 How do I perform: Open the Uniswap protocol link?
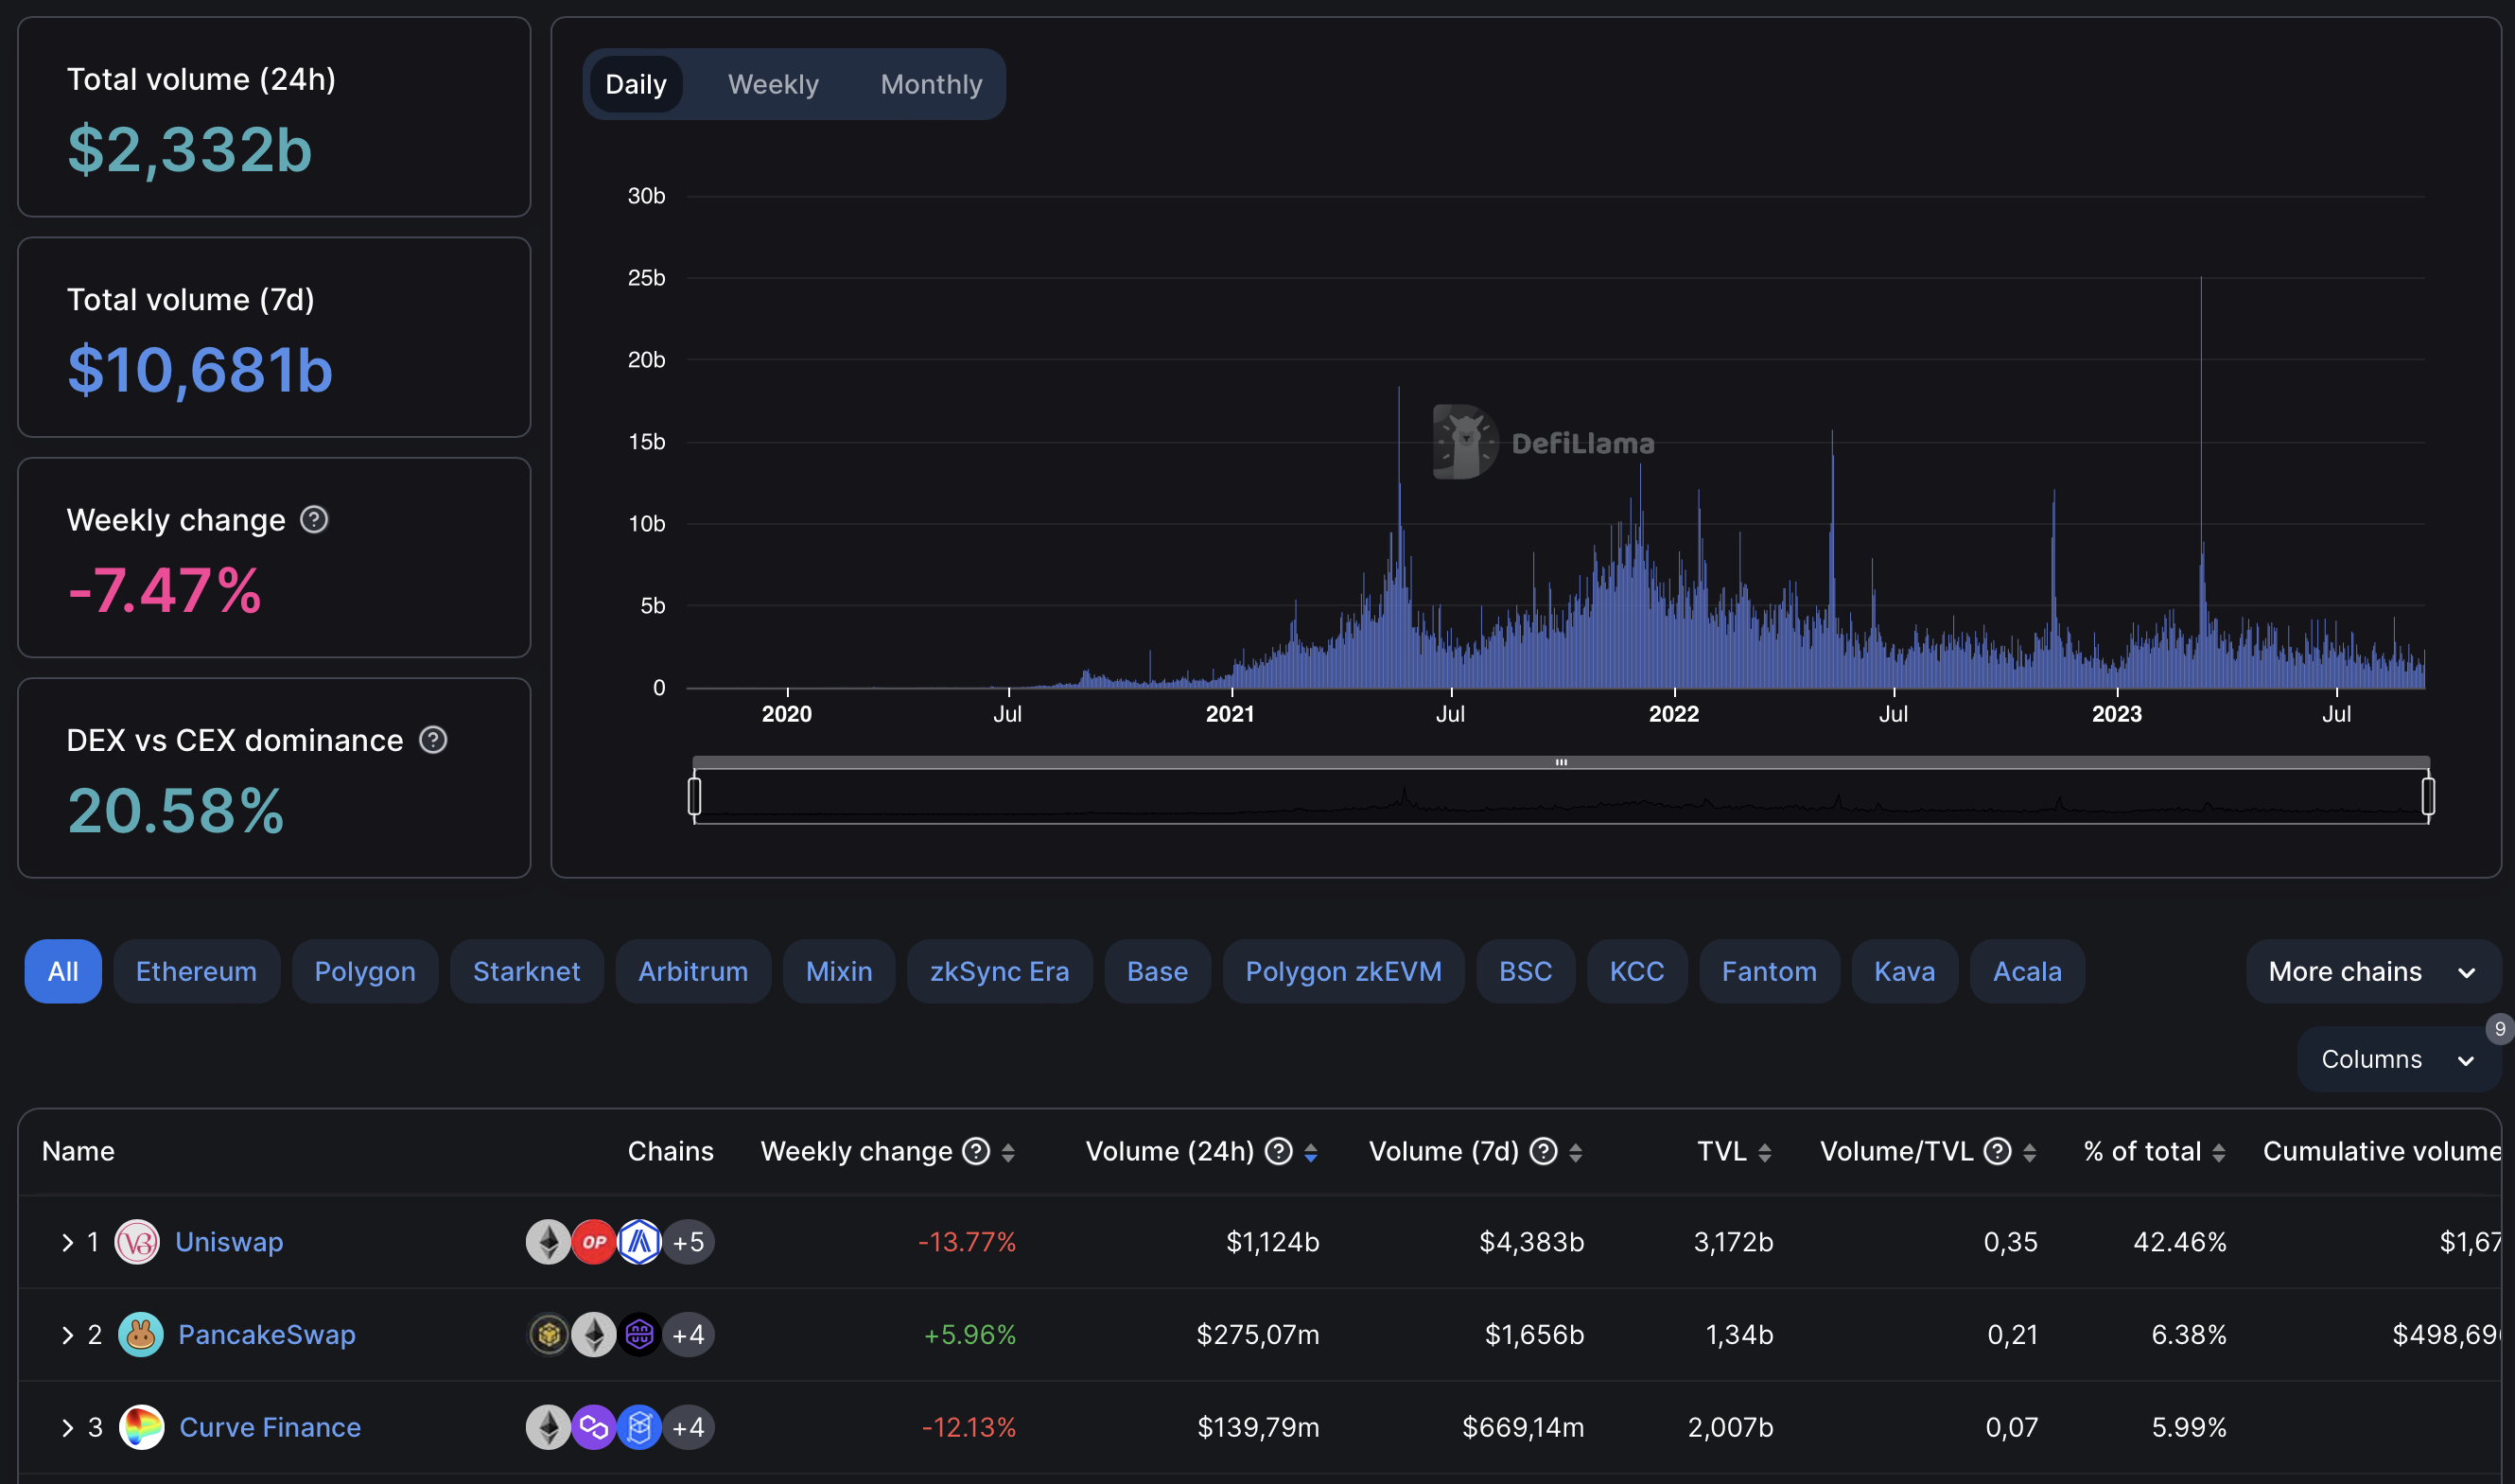click(x=229, y=1242)
